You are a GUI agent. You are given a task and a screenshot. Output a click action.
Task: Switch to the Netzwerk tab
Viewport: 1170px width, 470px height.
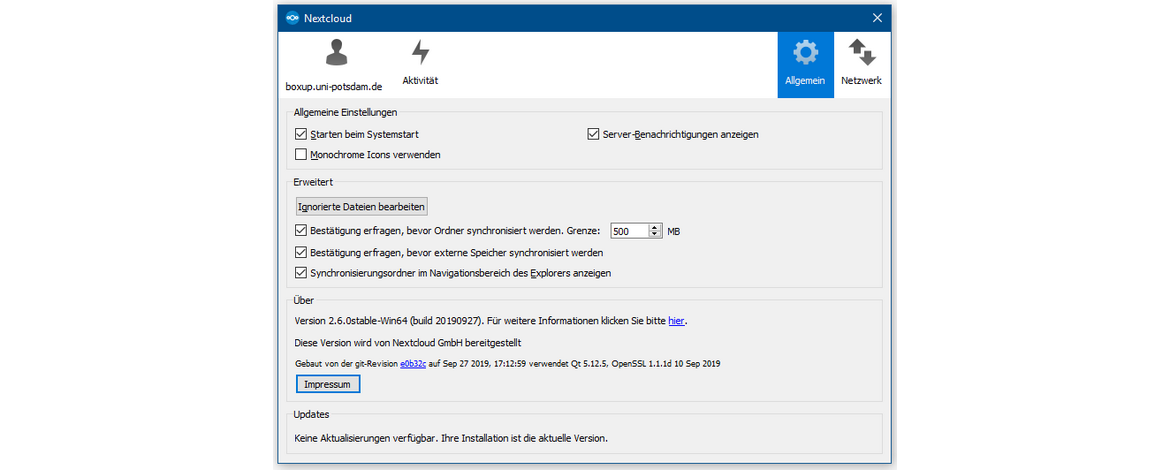(x=861, y=53)
